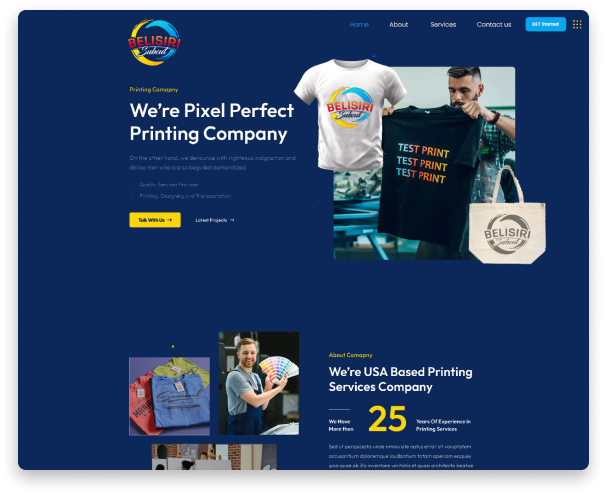Go to the Home menu item

[359, 24]
